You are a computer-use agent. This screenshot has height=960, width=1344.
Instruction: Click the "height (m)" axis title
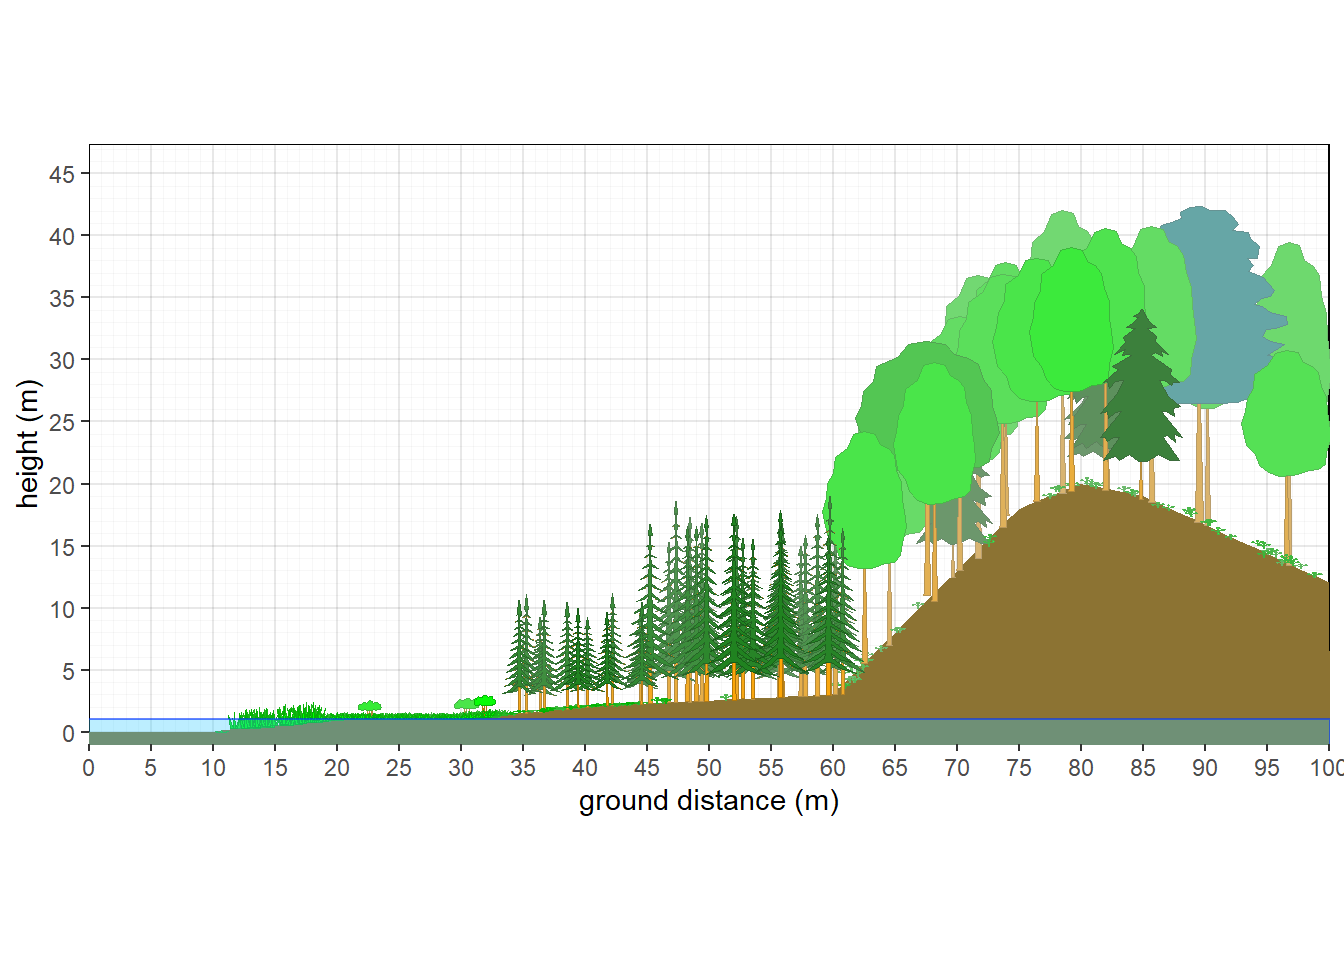[28, 444]
